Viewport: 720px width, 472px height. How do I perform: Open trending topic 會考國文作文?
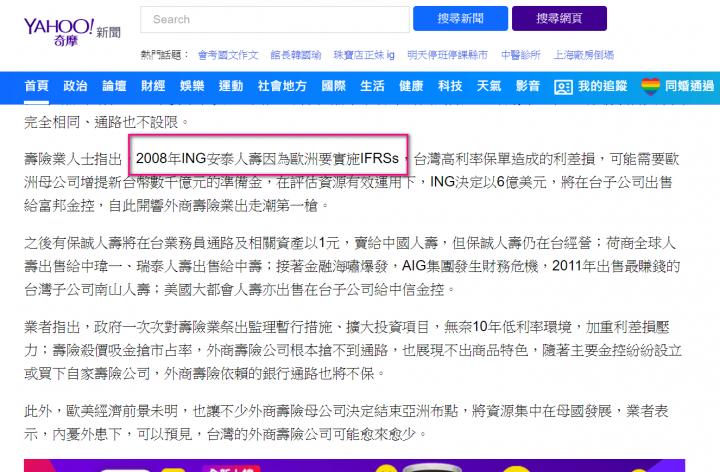click(228, 55)
